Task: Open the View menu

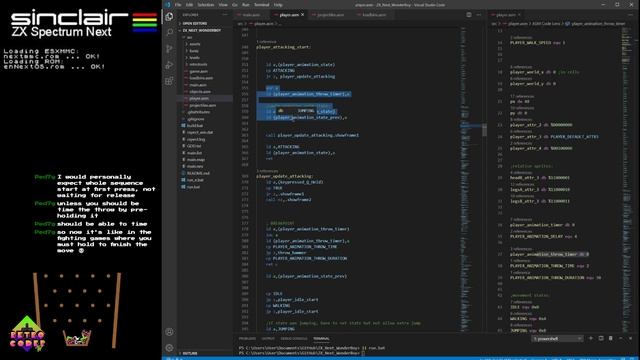Action: [223, 5]
